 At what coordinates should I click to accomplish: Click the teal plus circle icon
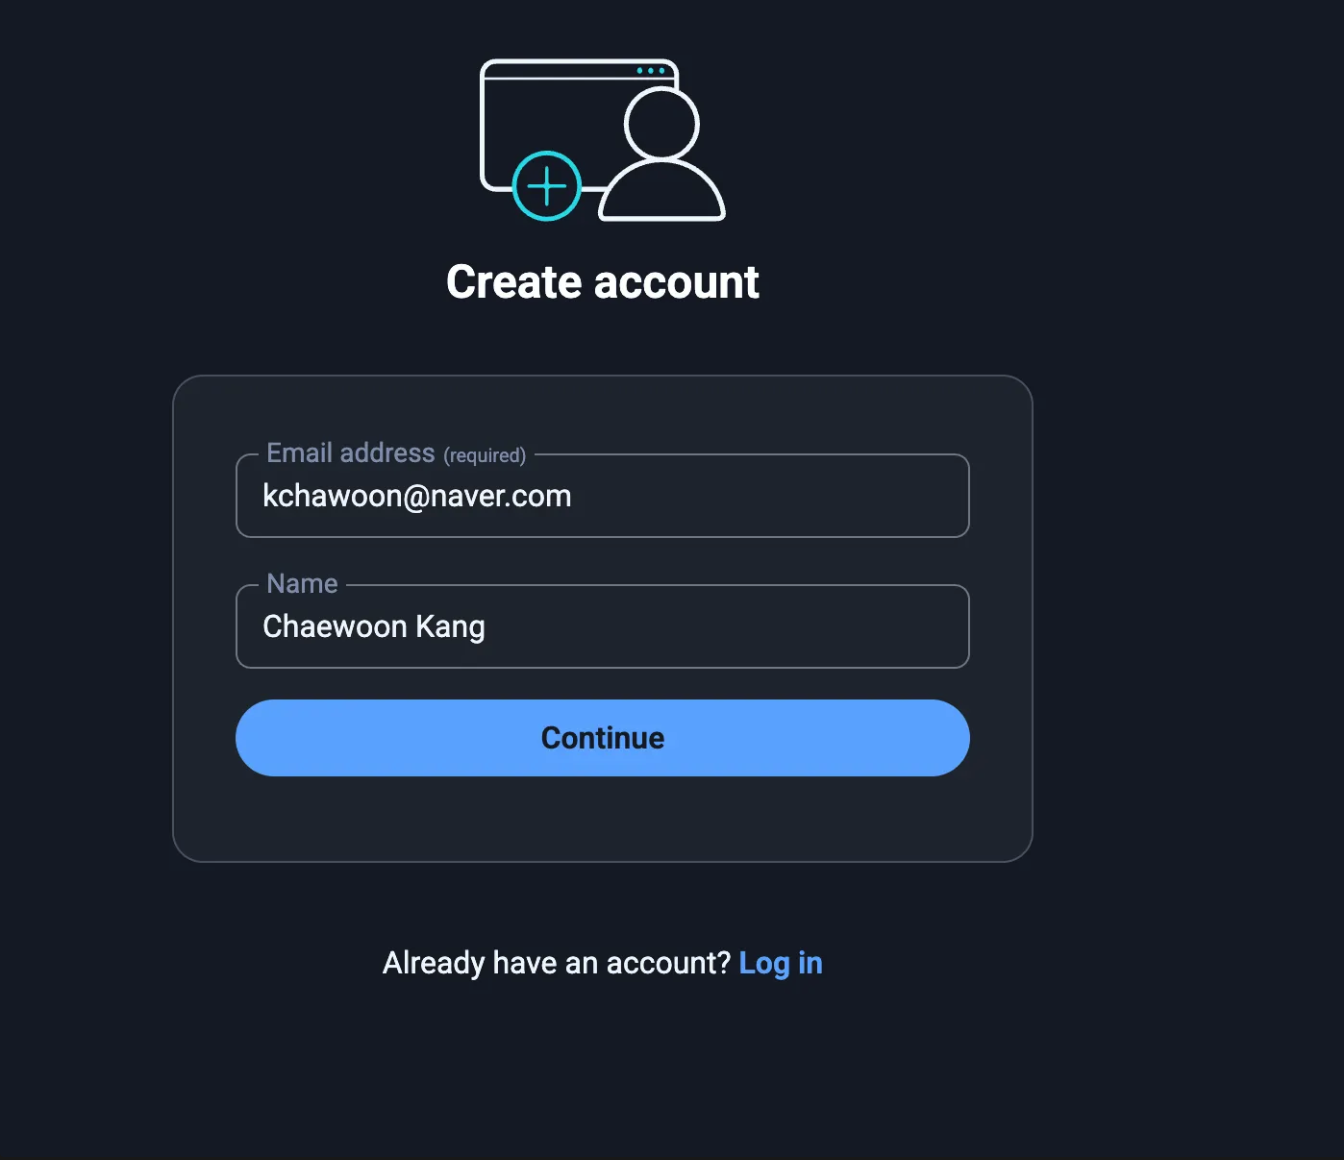[546, 186]
